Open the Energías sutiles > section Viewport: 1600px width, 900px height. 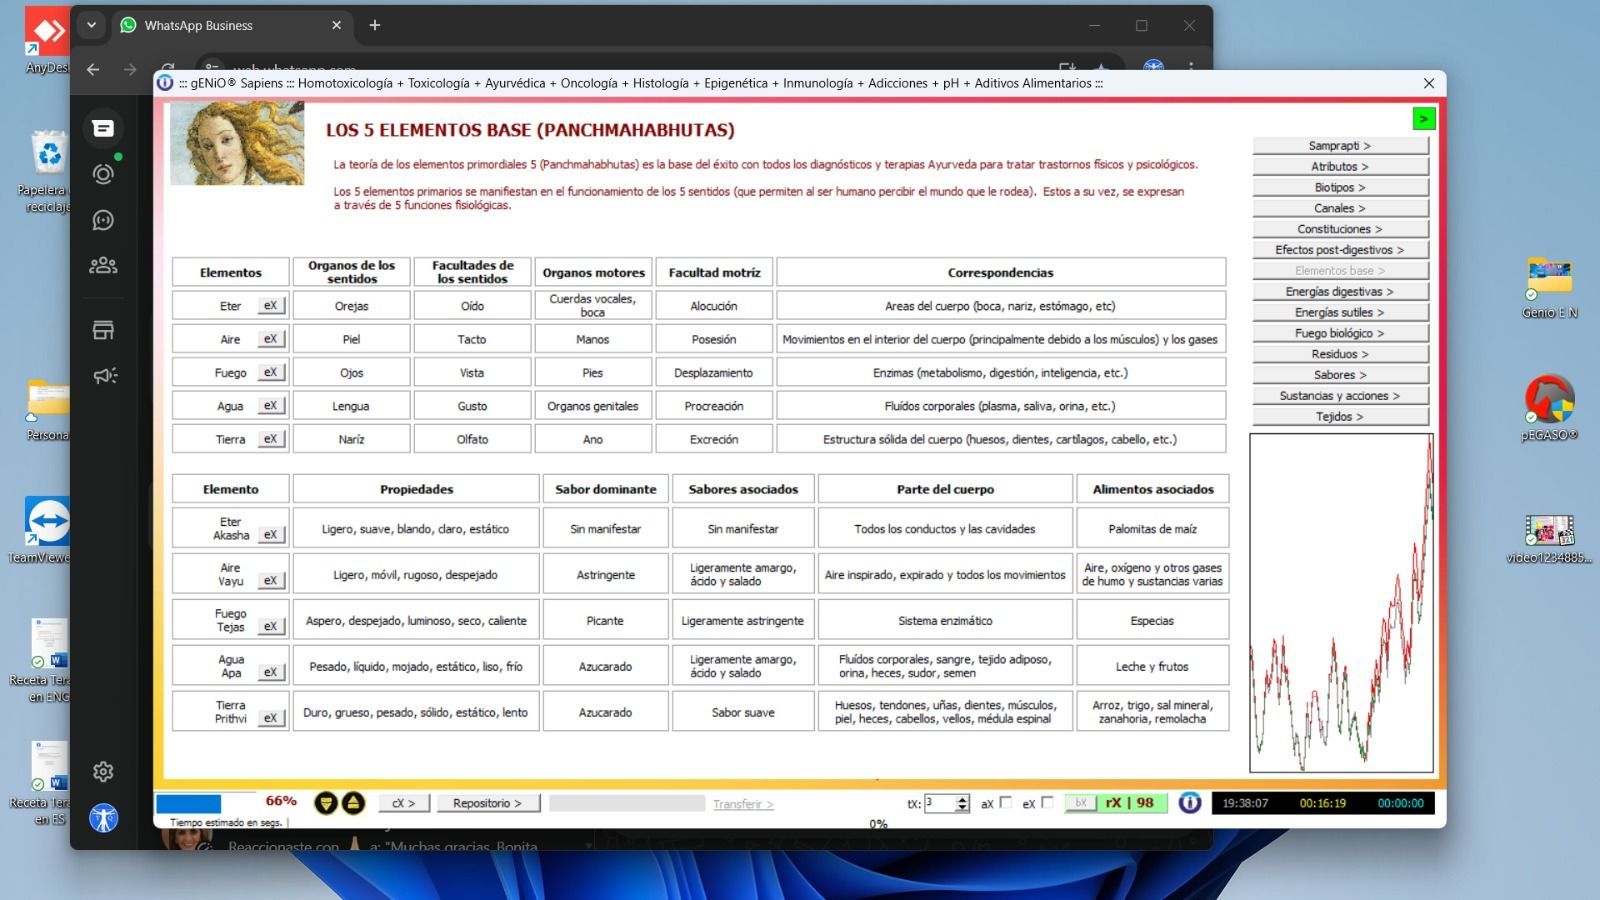point(1340,313)
